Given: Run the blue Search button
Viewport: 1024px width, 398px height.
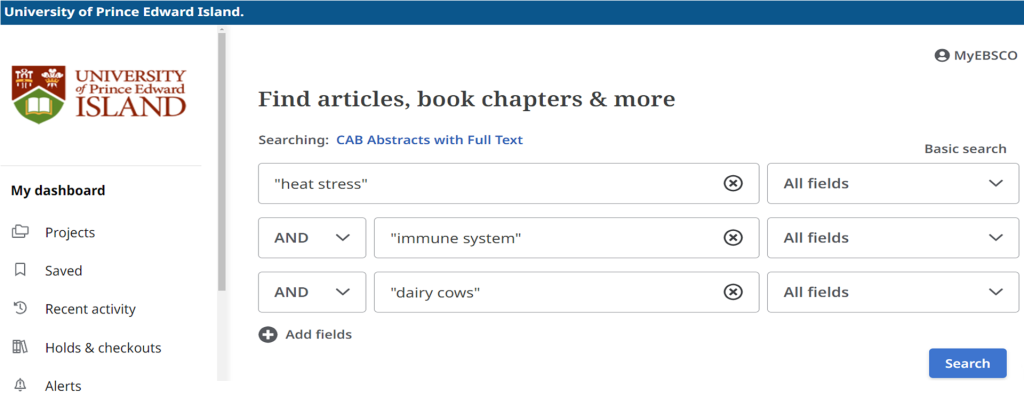Looking at the screenshot, I should [967, 363].
